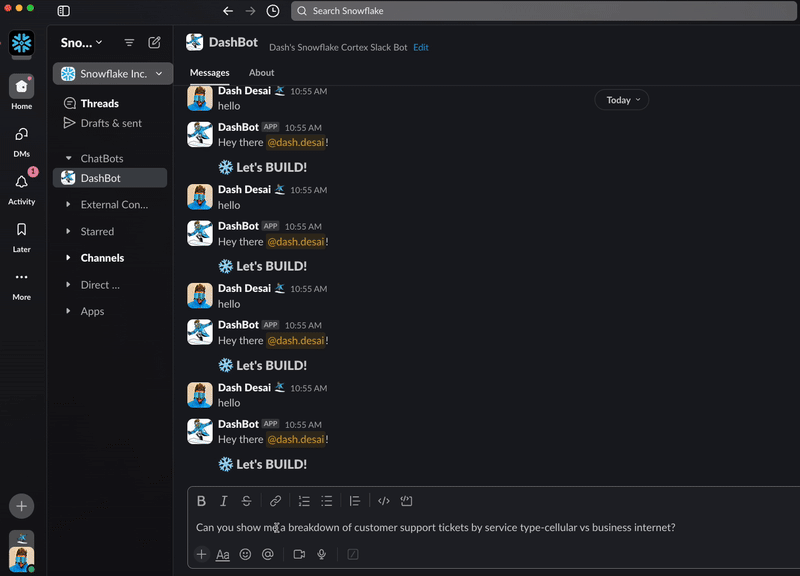Record an audio clip
Image resolution: width=800 pixels, height=576 pixels.
click(322, 554)
